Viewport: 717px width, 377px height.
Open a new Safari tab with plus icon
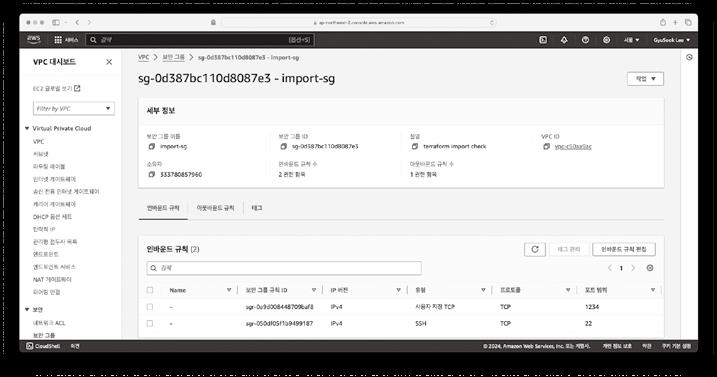point(675,22)
